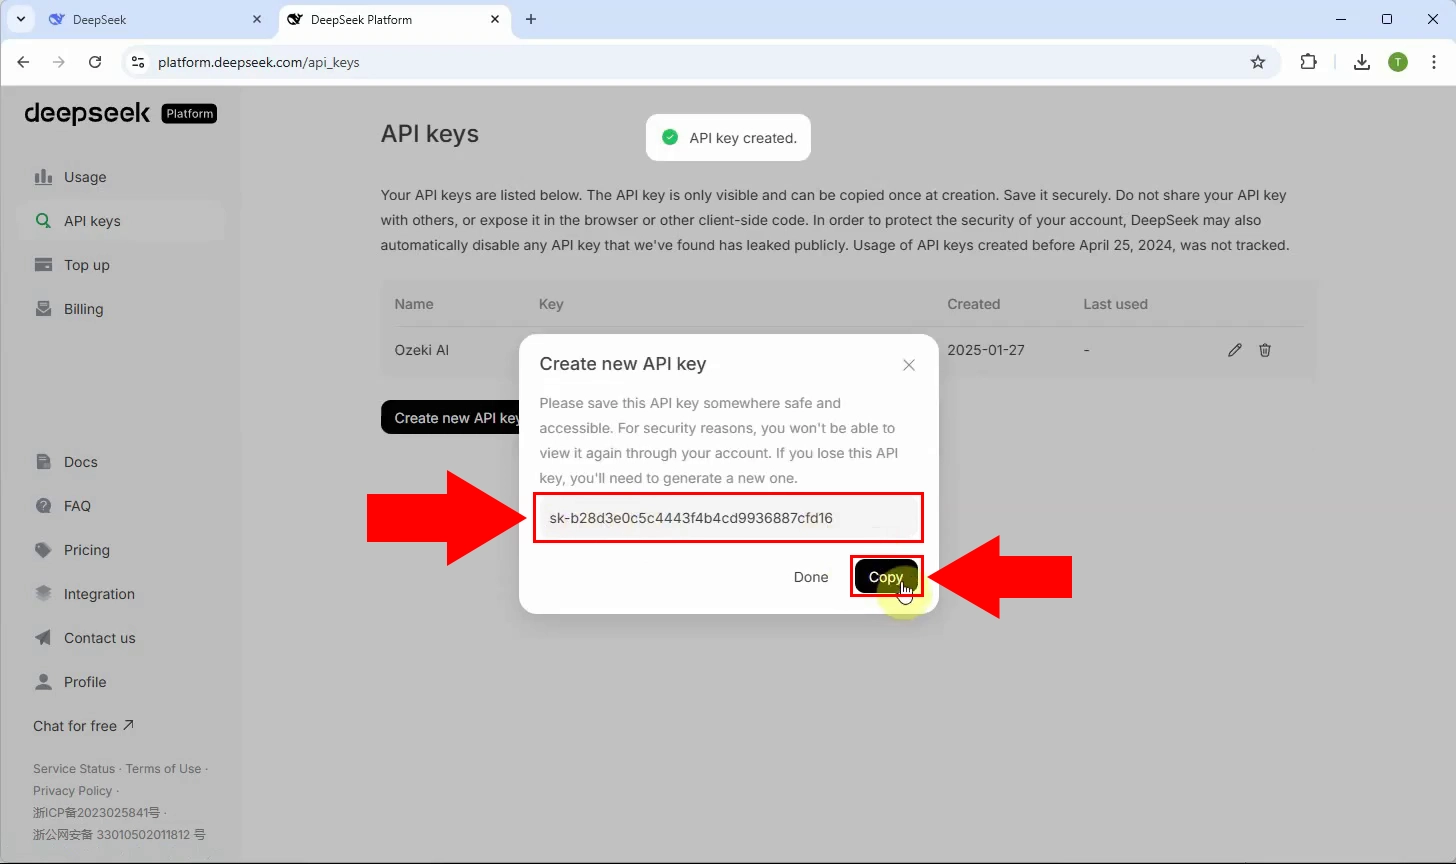
Task: Click the Billing receipt icon
Action: tap(43, 309)
